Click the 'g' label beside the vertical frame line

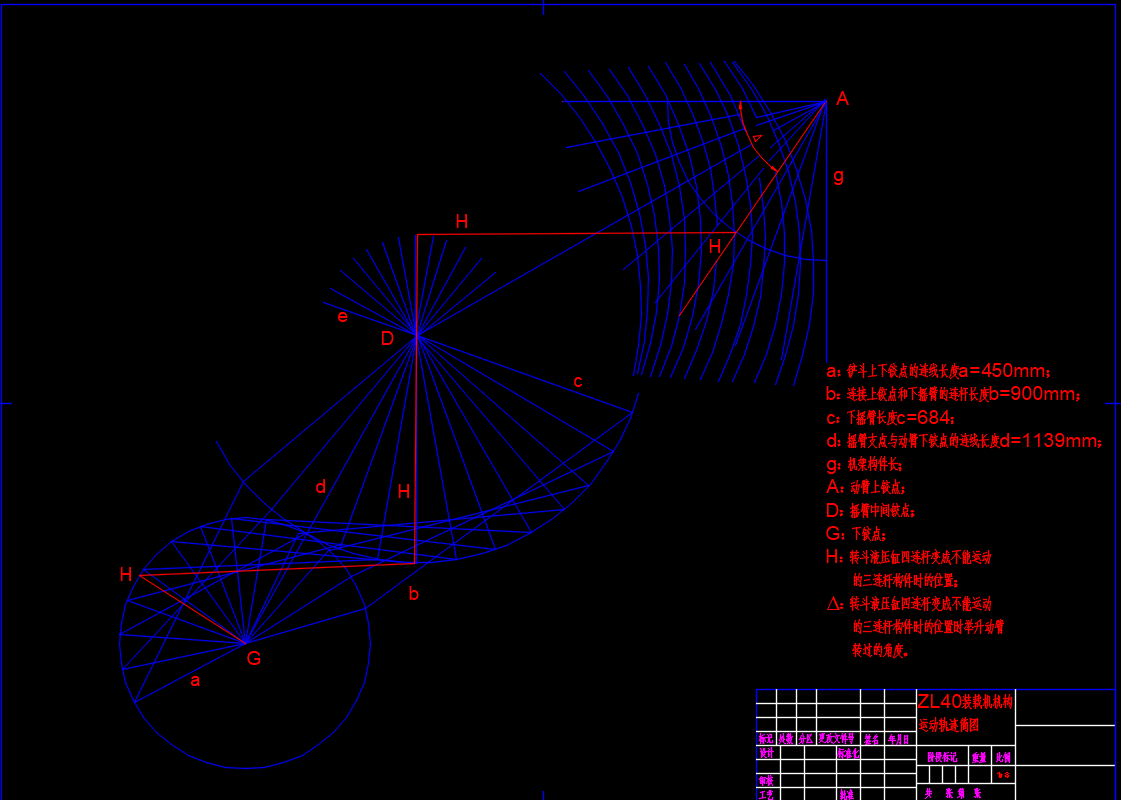pos(839,175)
